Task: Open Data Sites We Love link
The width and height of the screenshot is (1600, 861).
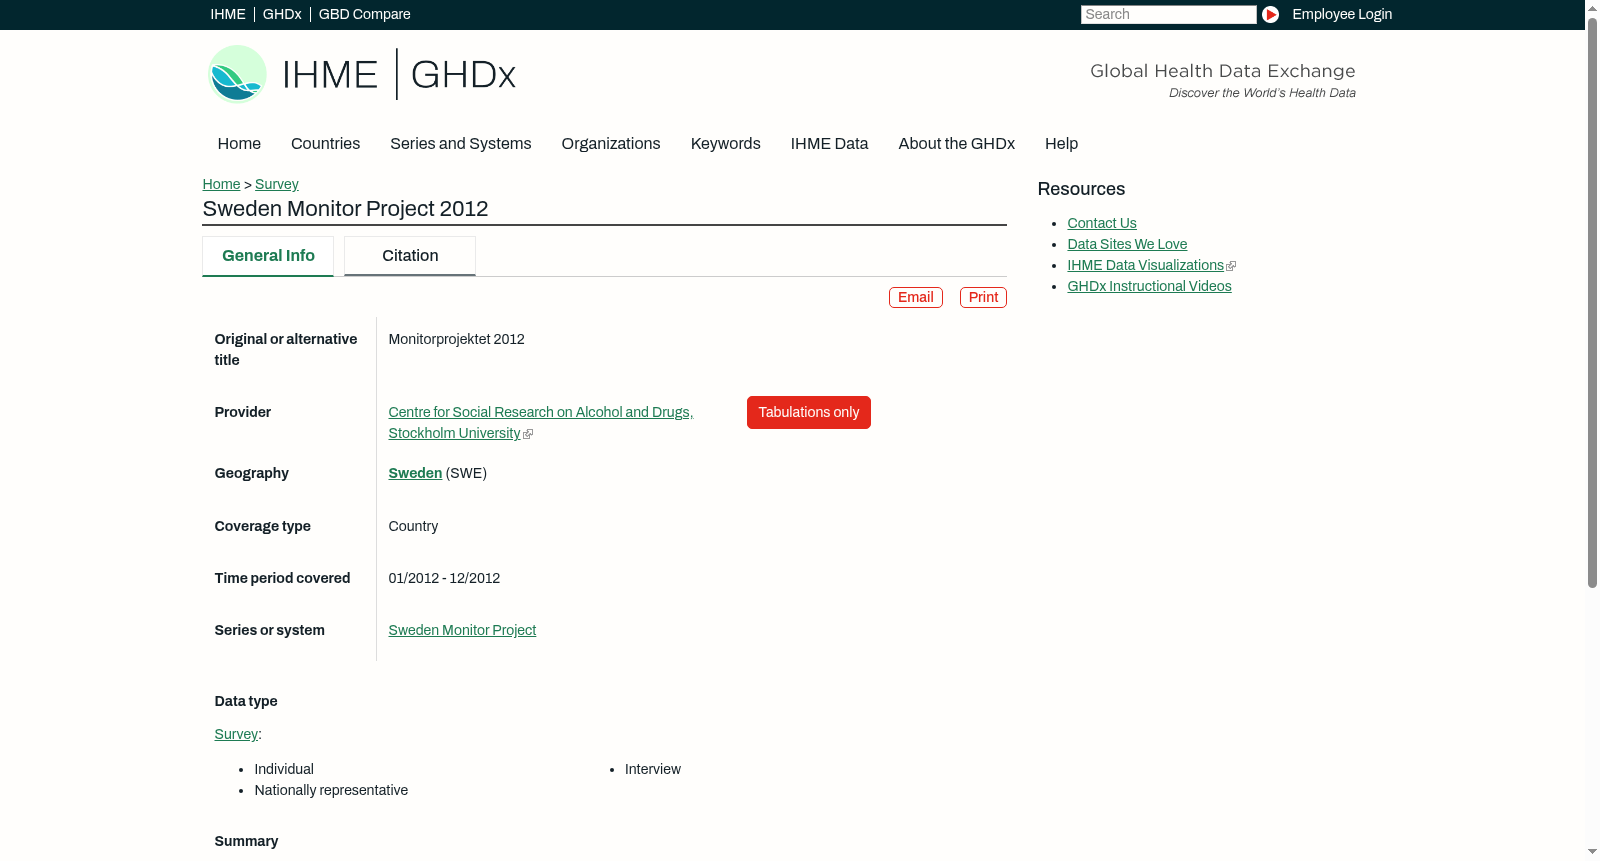Action: 1127,244
